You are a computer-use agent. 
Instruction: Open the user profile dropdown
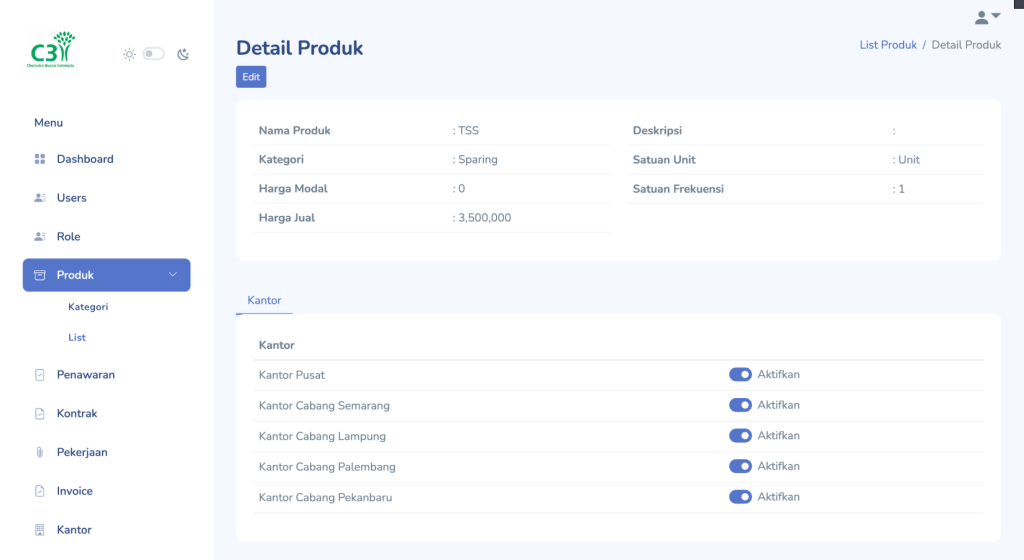point(987,17)
